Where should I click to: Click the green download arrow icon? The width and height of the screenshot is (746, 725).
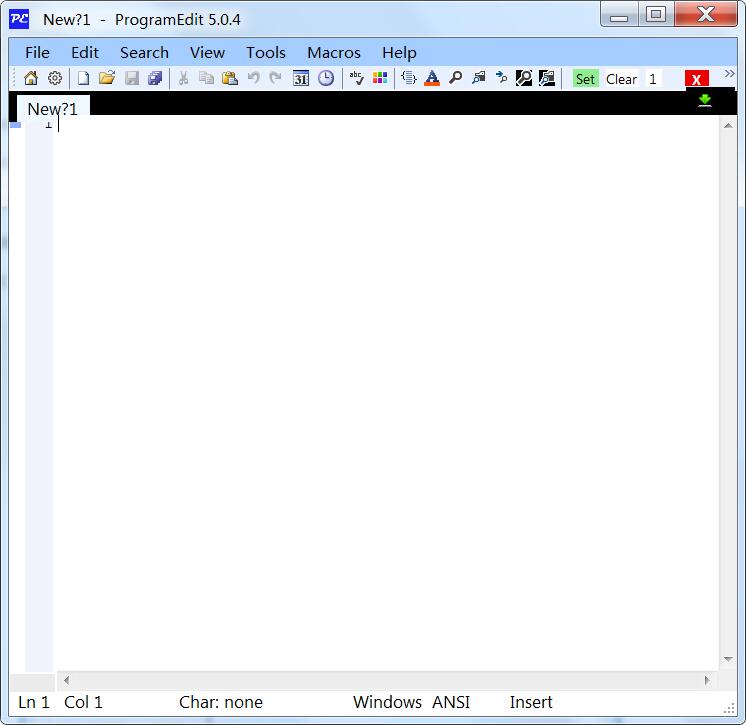coord(705,100)
